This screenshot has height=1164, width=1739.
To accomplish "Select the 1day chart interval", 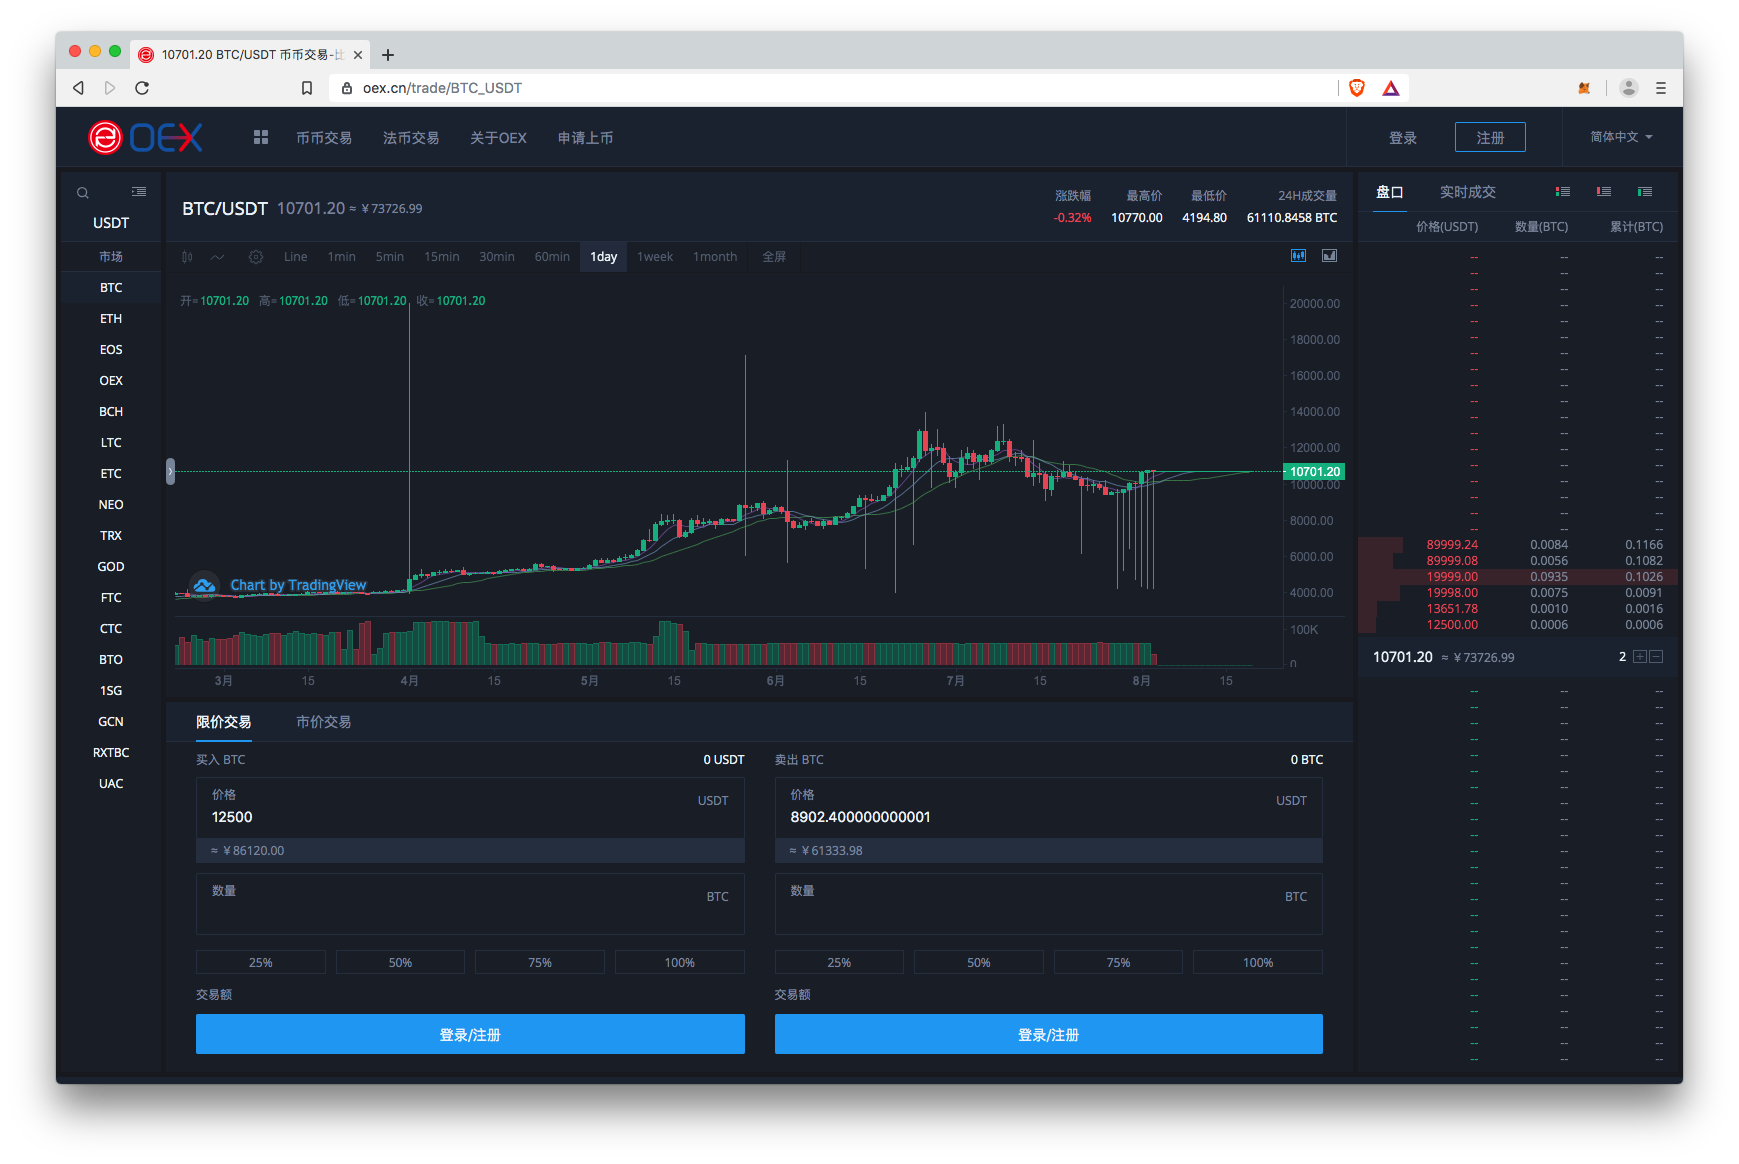I will [603, 257].
